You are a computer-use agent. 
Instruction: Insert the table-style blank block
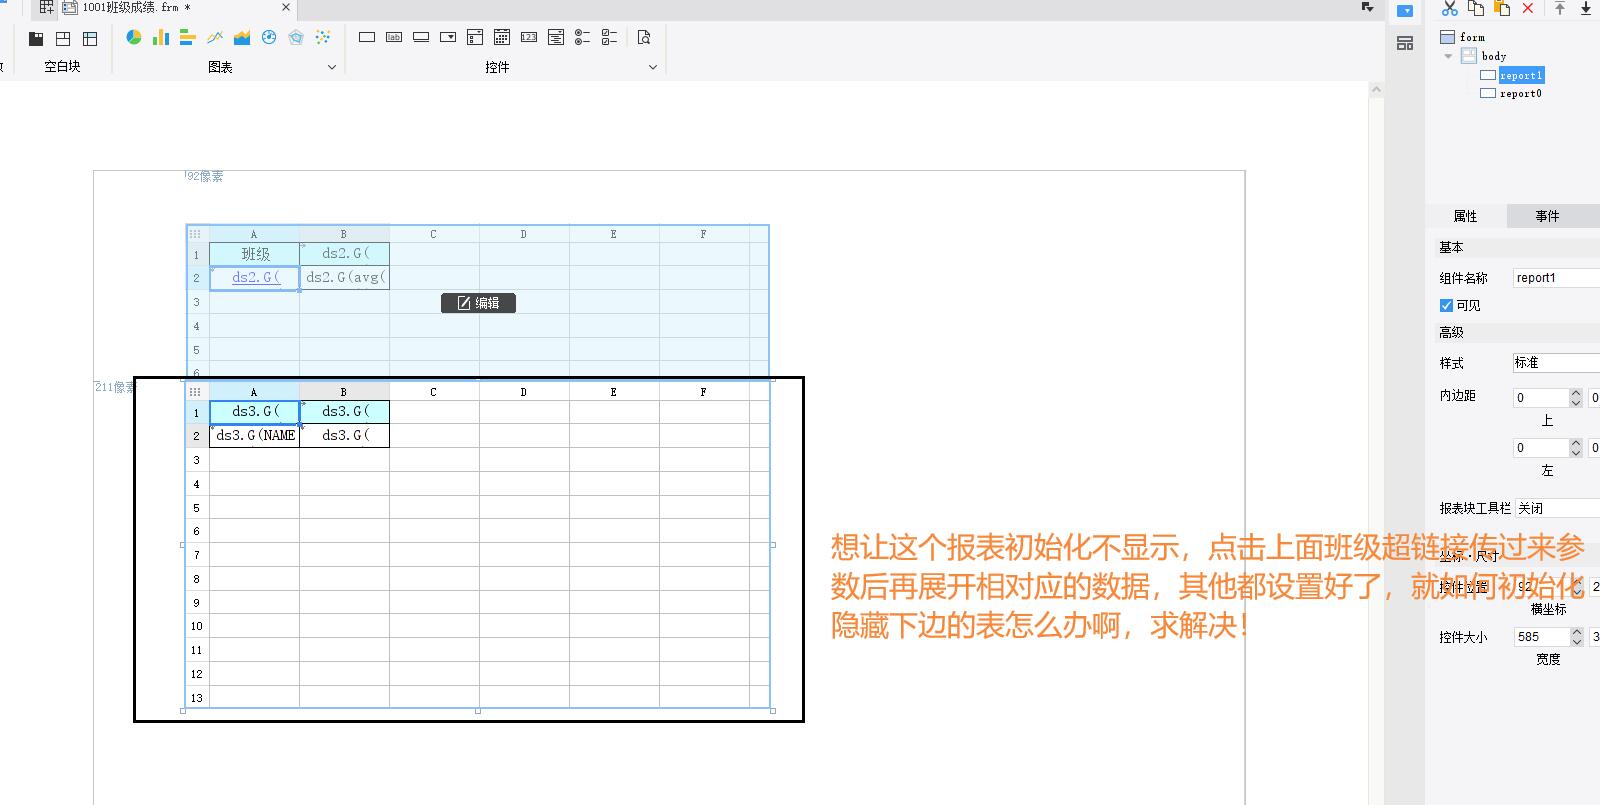(x=90, y=39)
